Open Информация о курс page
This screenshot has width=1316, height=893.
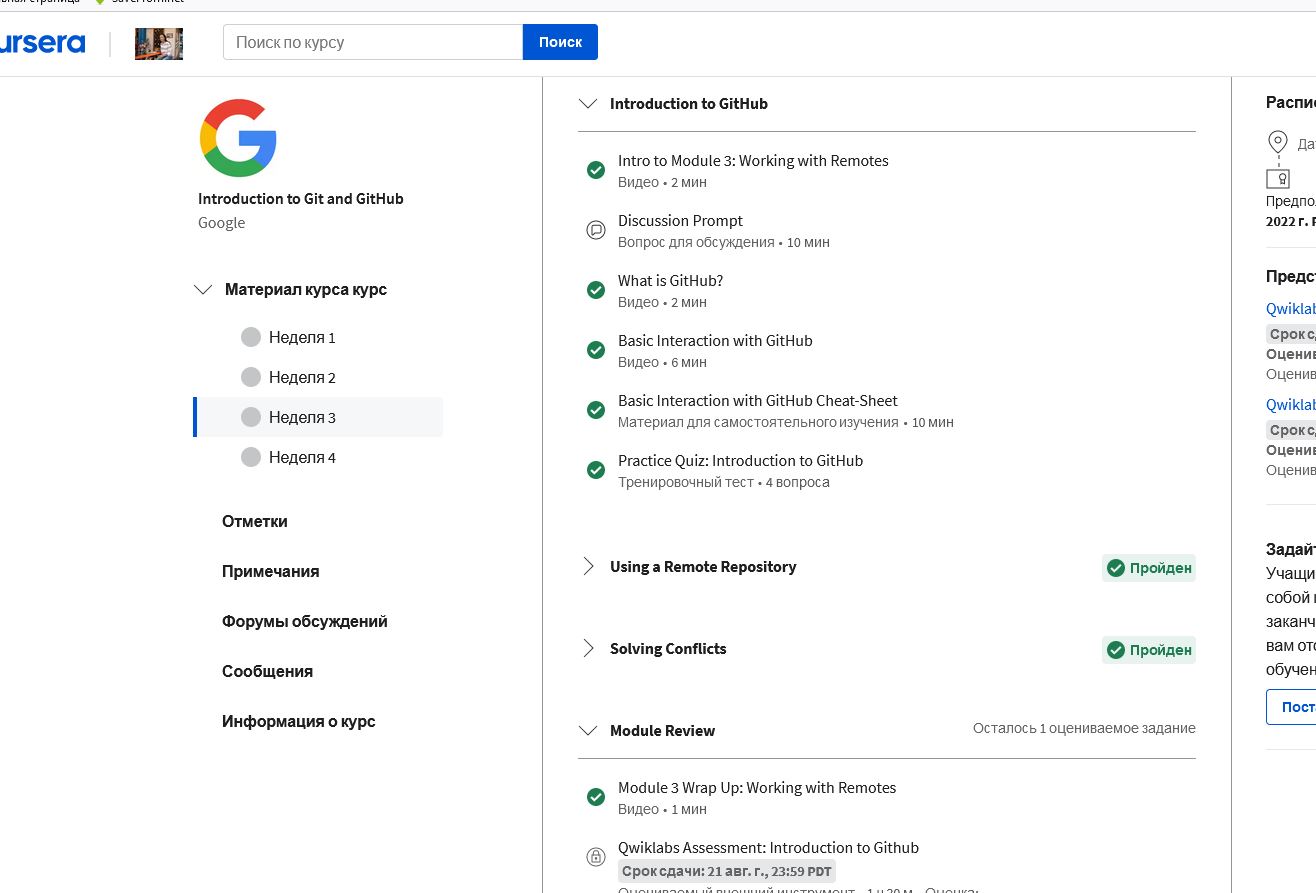coord(299,721)
